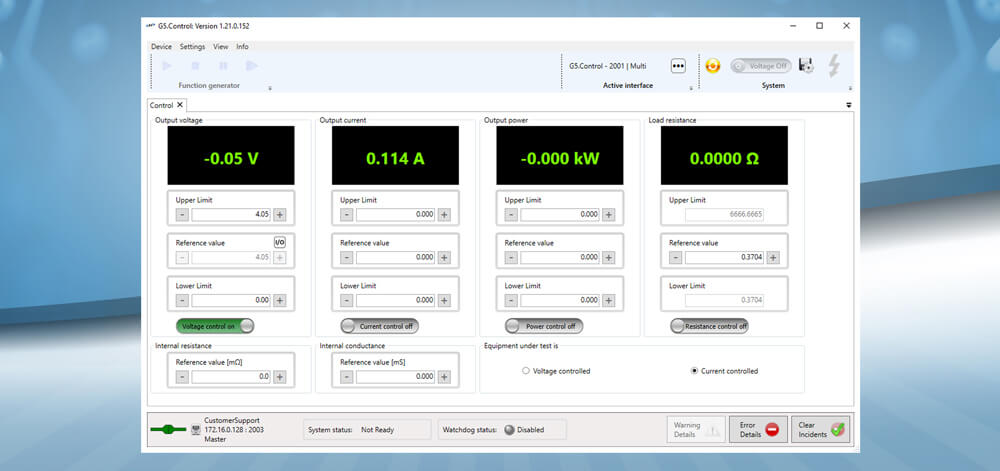1000x471 pixels.
Task: Open the Device menu
Action: click(x=161, y=47)
